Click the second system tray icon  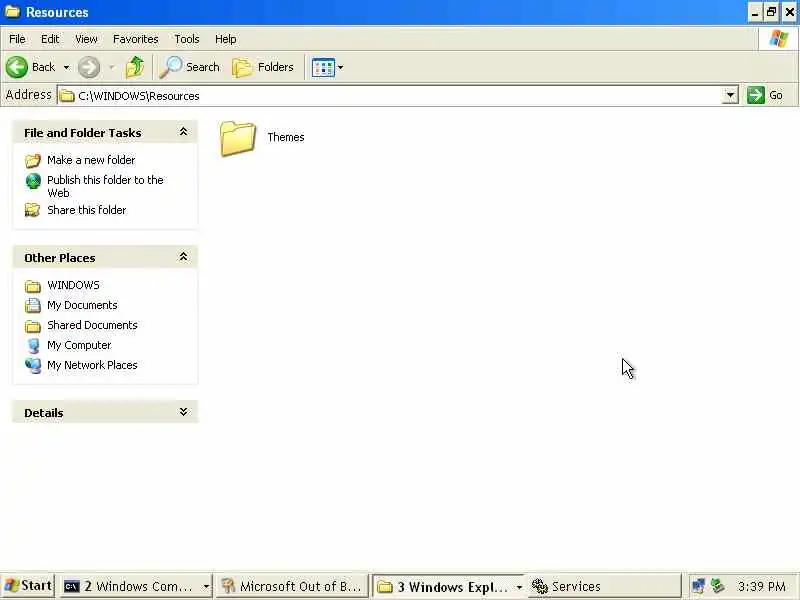[717, 586]
